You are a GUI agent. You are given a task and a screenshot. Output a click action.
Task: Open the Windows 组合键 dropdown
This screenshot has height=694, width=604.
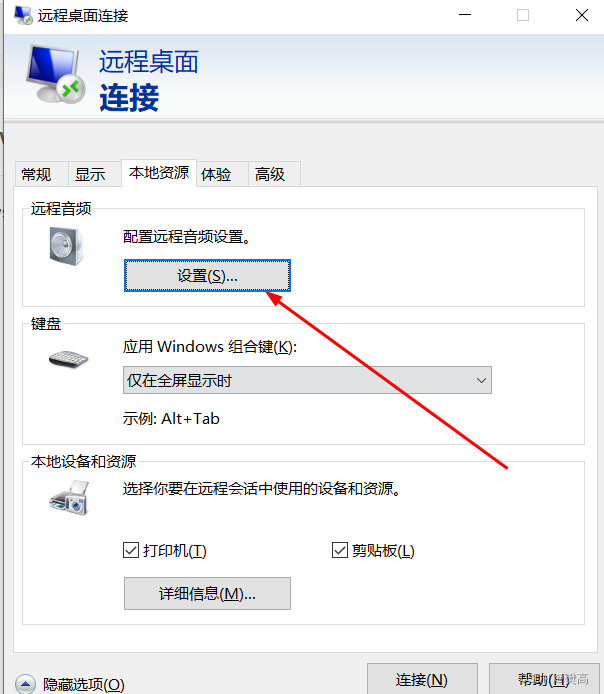(307, 380)
